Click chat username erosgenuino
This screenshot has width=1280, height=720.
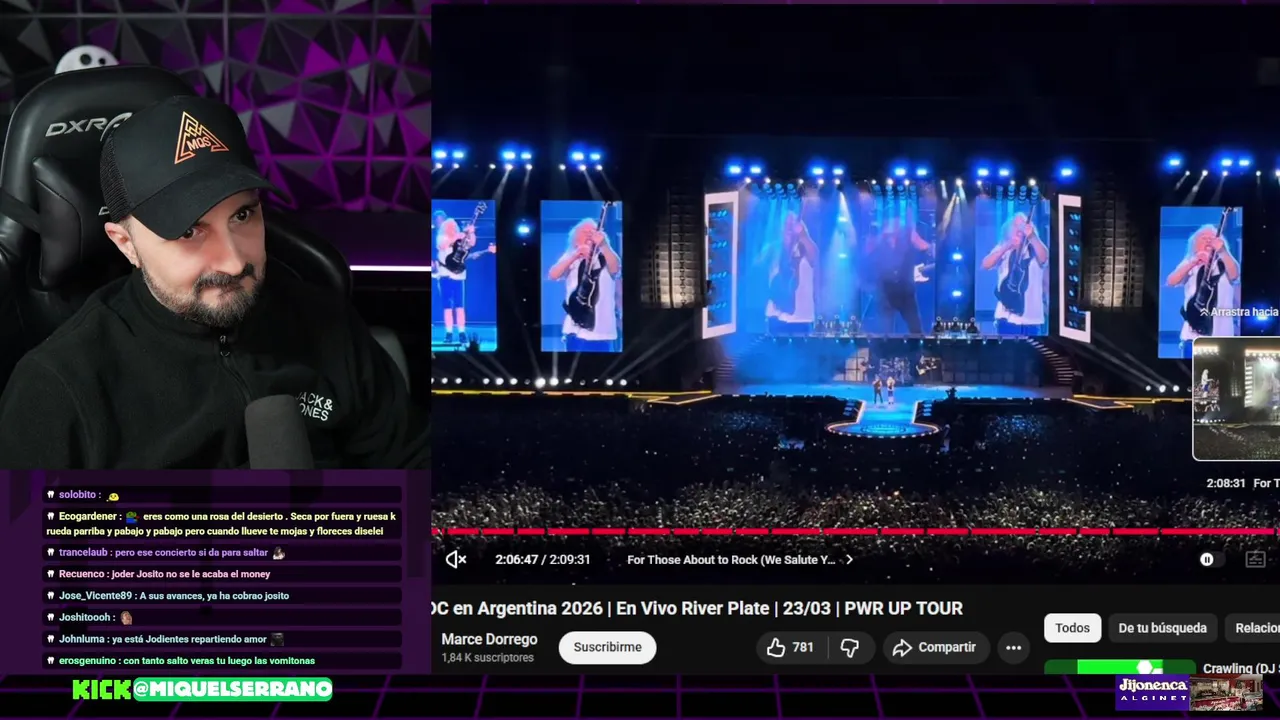(x=89, y=661)
